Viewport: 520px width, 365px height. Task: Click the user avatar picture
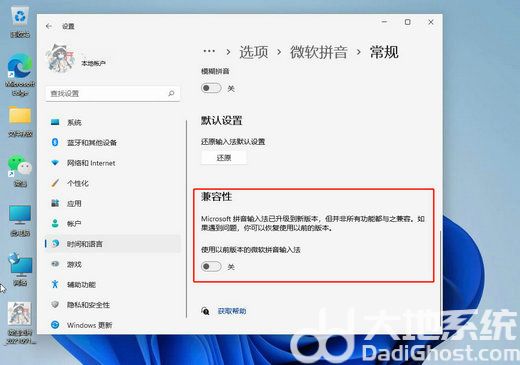click(60, 58)
